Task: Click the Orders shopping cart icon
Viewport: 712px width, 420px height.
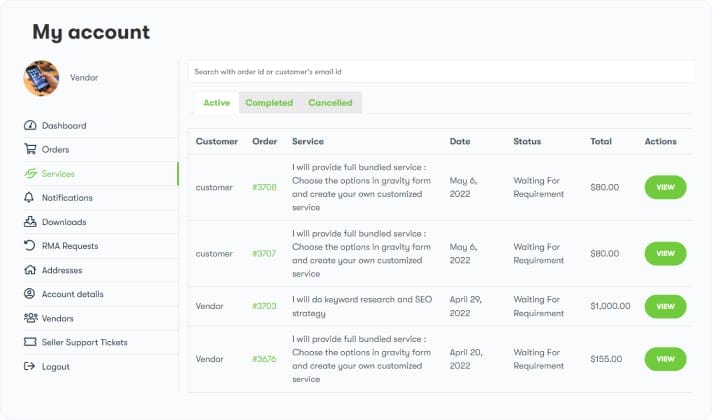Action: click(x=30, y=150)
